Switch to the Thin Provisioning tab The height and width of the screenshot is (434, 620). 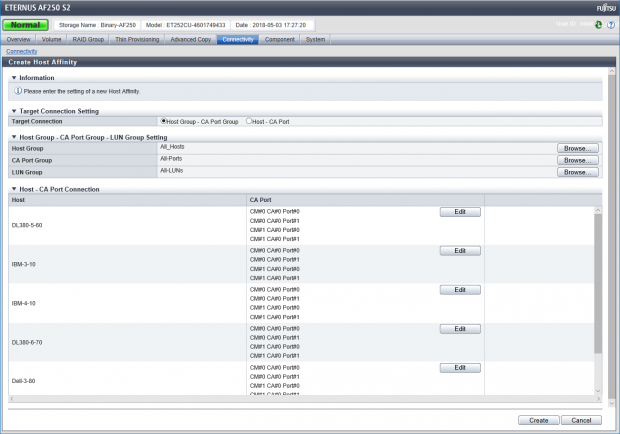coord(137,40)
